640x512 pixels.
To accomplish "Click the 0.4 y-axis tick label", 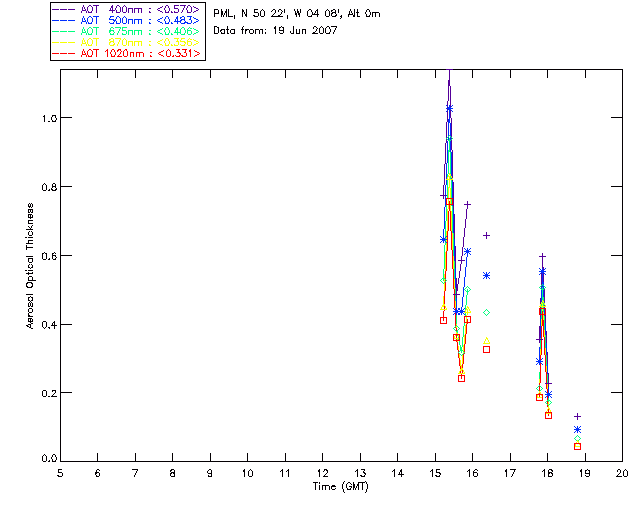I will pyautogui.click(x=49, y=325).
